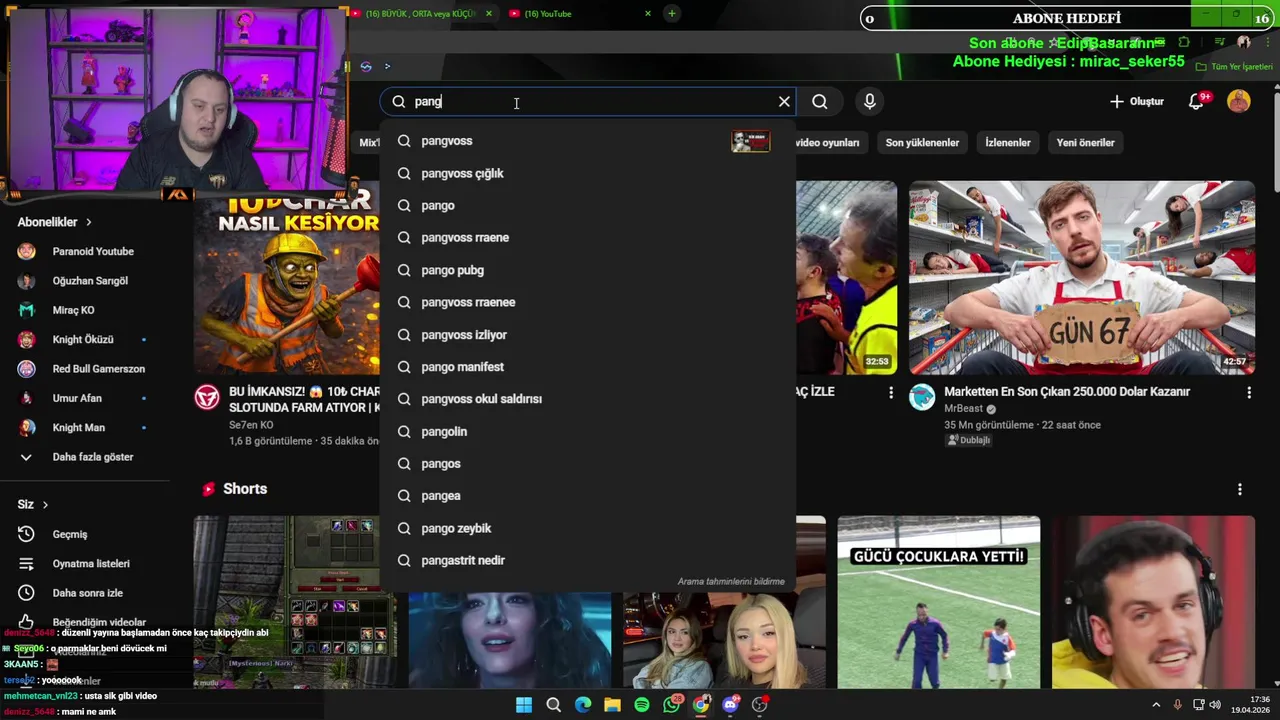
Task: Open options for the AÇ İZLE video
Action: click(x=890, y=393)
